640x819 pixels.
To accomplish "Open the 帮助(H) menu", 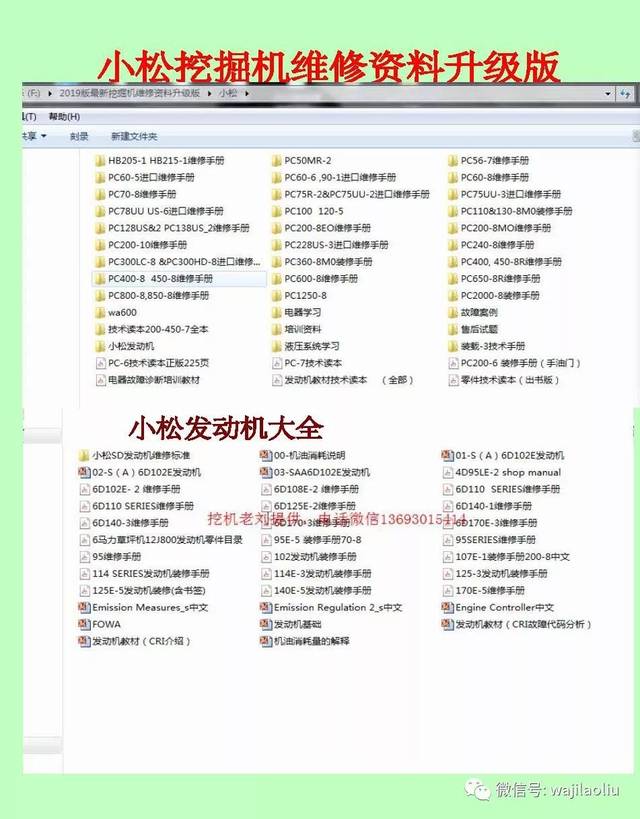I will (64, 116).
